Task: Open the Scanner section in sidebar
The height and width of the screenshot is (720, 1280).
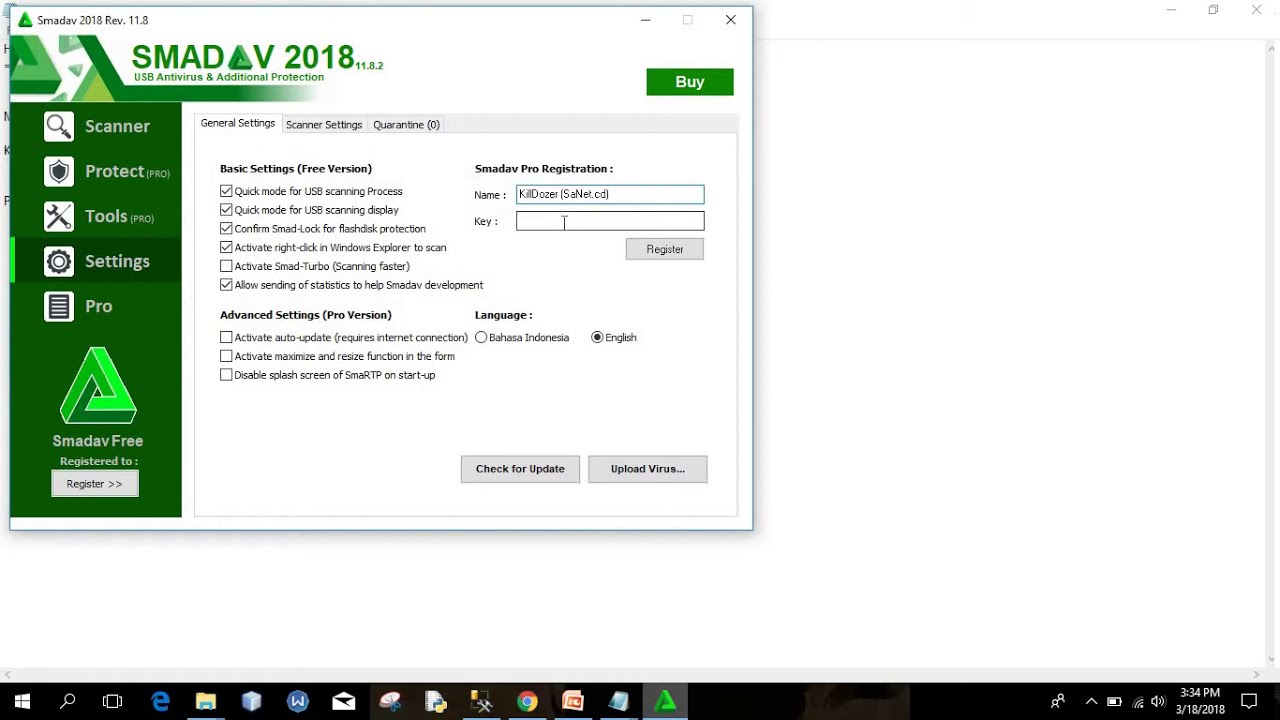Action: (97, 126)
